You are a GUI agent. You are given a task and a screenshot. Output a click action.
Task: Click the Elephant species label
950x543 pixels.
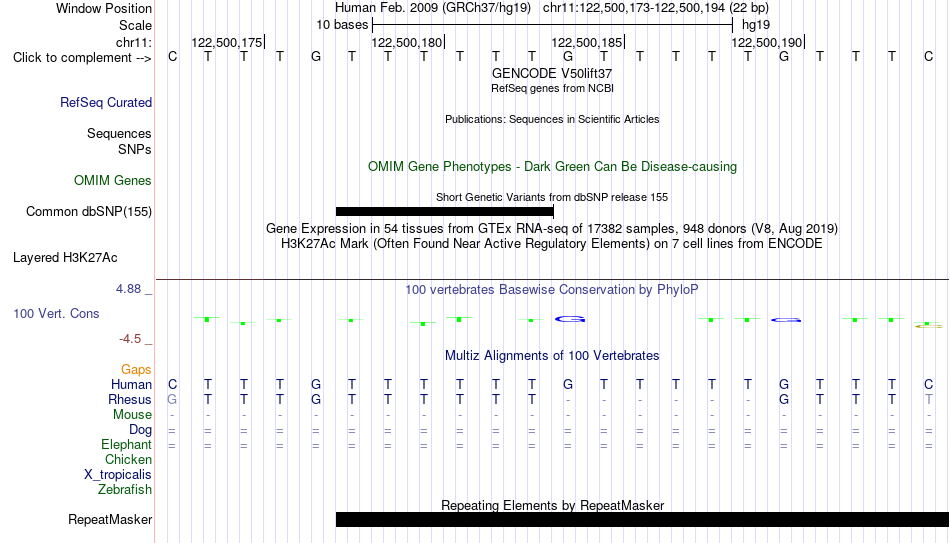(x=126, y=445)
